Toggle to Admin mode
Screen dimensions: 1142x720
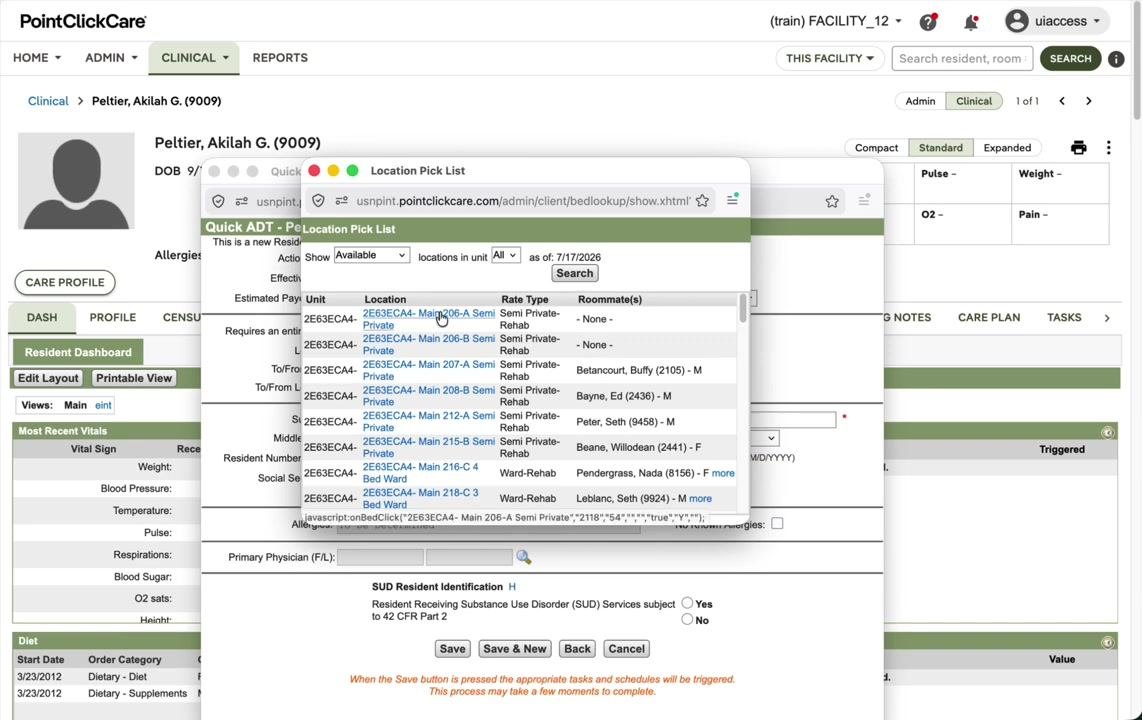tap(920, 101)
